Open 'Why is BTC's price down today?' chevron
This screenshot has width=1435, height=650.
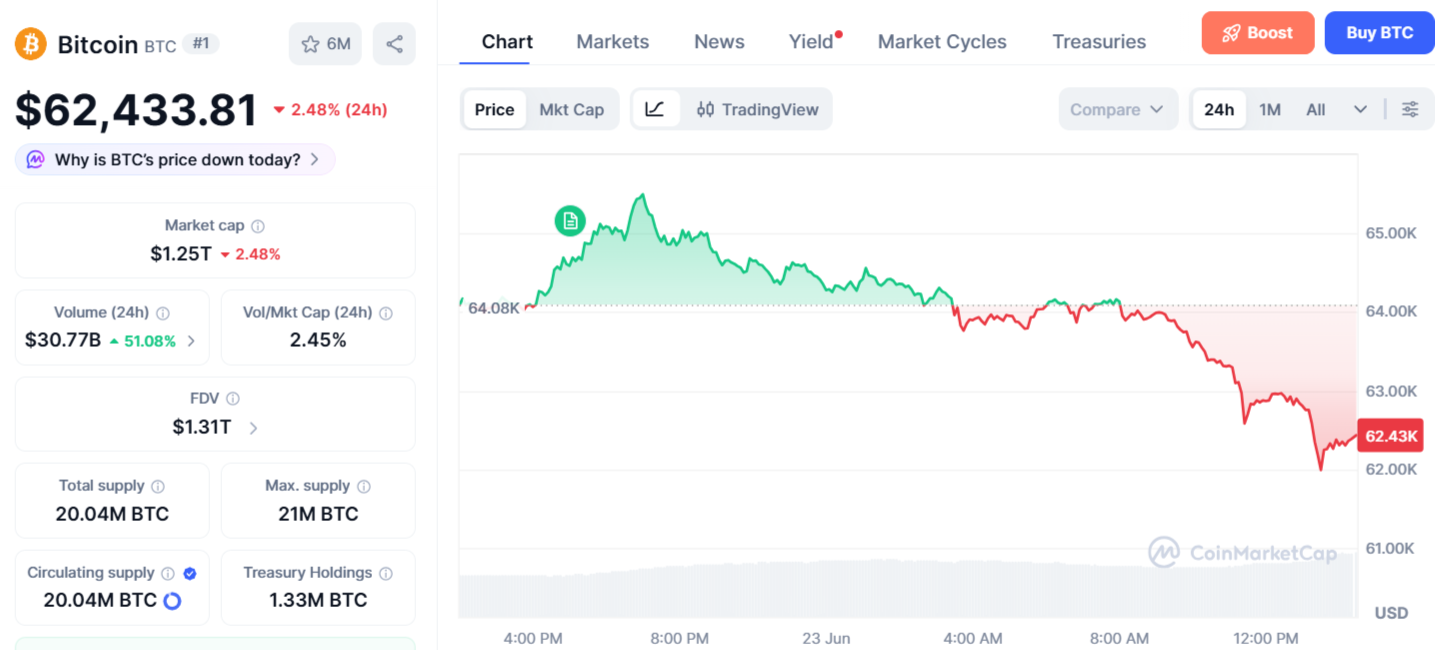point(314,159)
